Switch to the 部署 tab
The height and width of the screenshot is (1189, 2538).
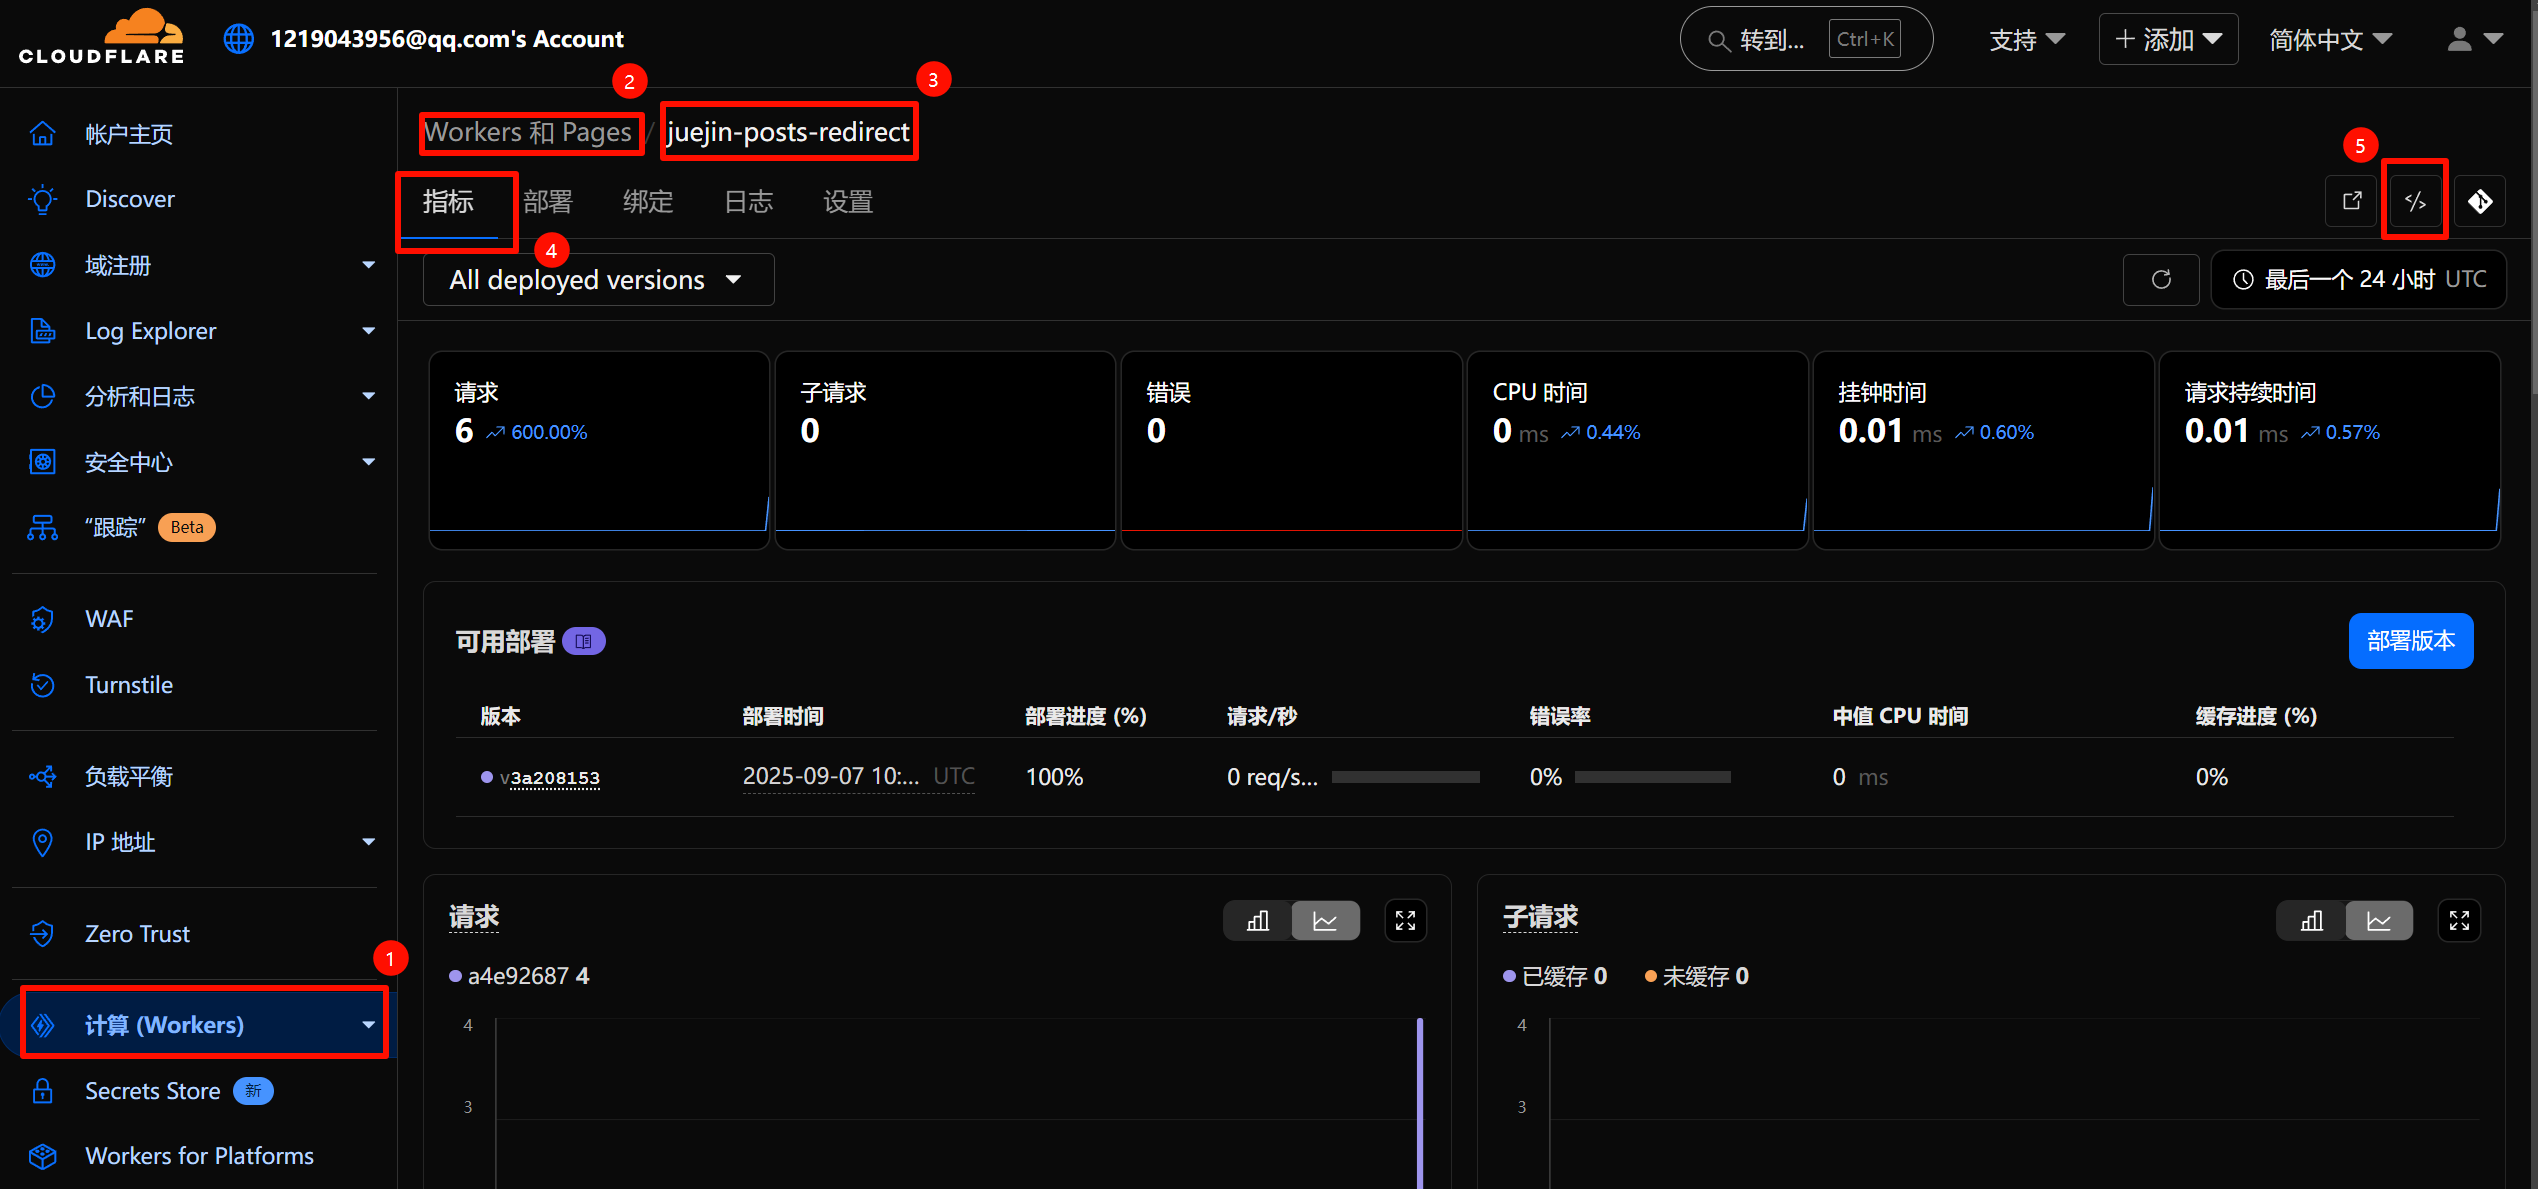(x=548, y=202)
